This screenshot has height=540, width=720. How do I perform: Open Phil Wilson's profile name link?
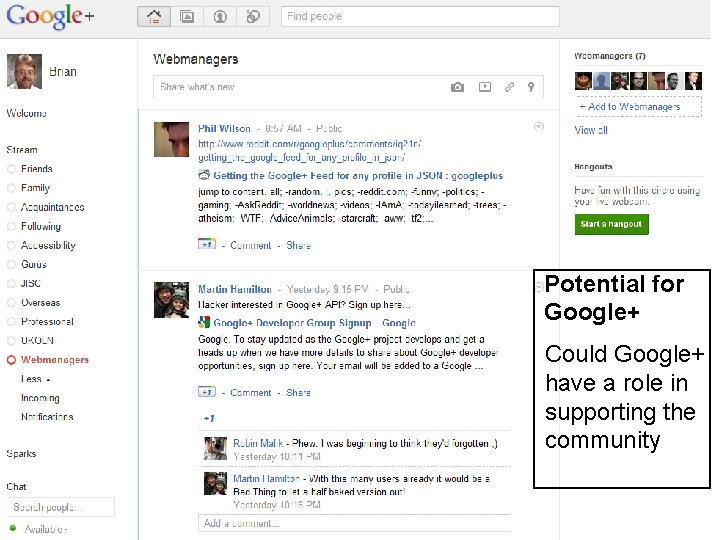coord(224,129)
